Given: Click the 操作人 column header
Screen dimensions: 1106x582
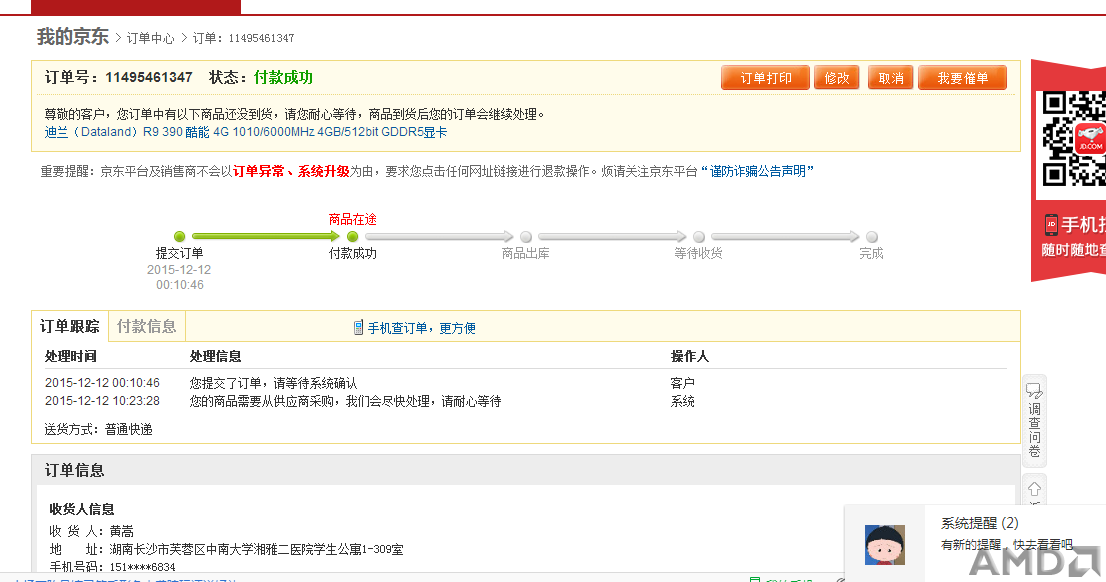Looking at the screenshot, I should pos(690,356).
